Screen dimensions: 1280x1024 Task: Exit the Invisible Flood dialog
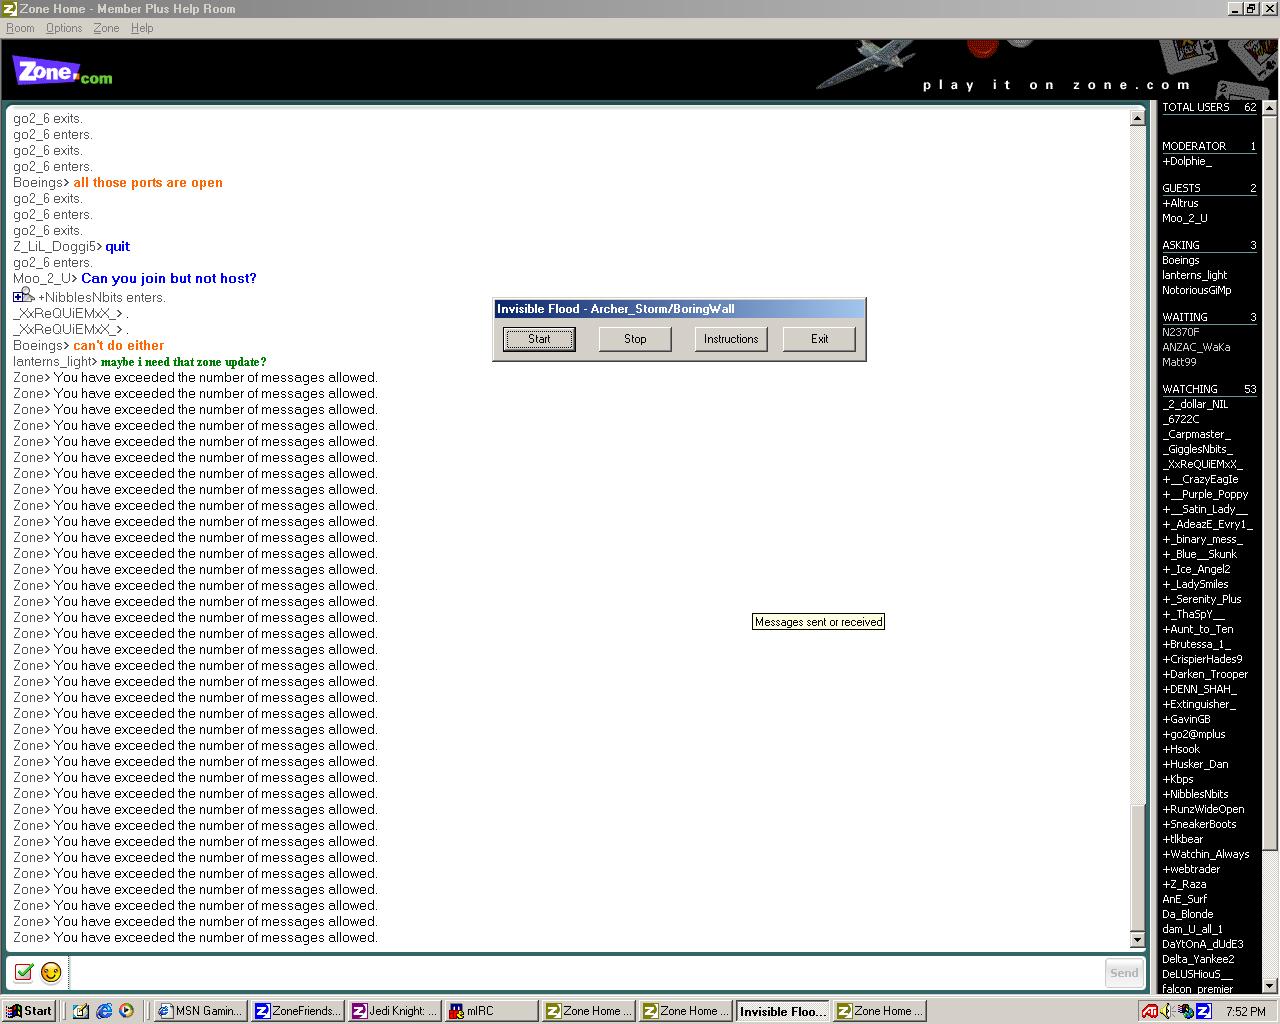[819, 339]
